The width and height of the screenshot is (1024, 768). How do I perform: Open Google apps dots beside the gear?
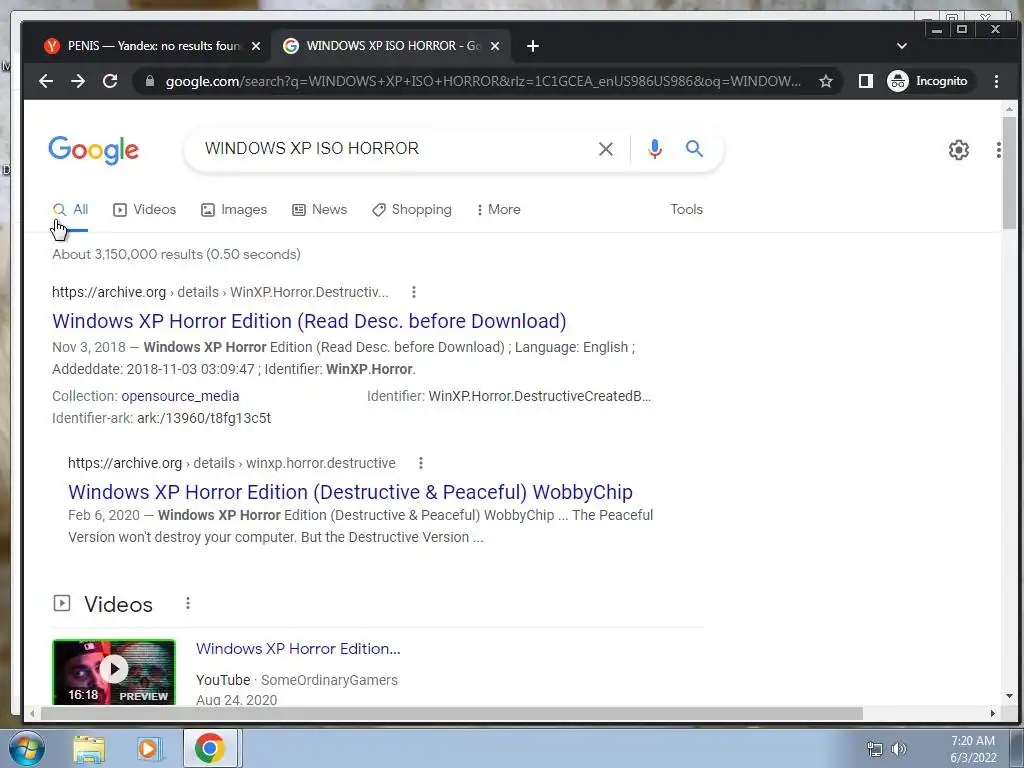click(x=999, y=150)
